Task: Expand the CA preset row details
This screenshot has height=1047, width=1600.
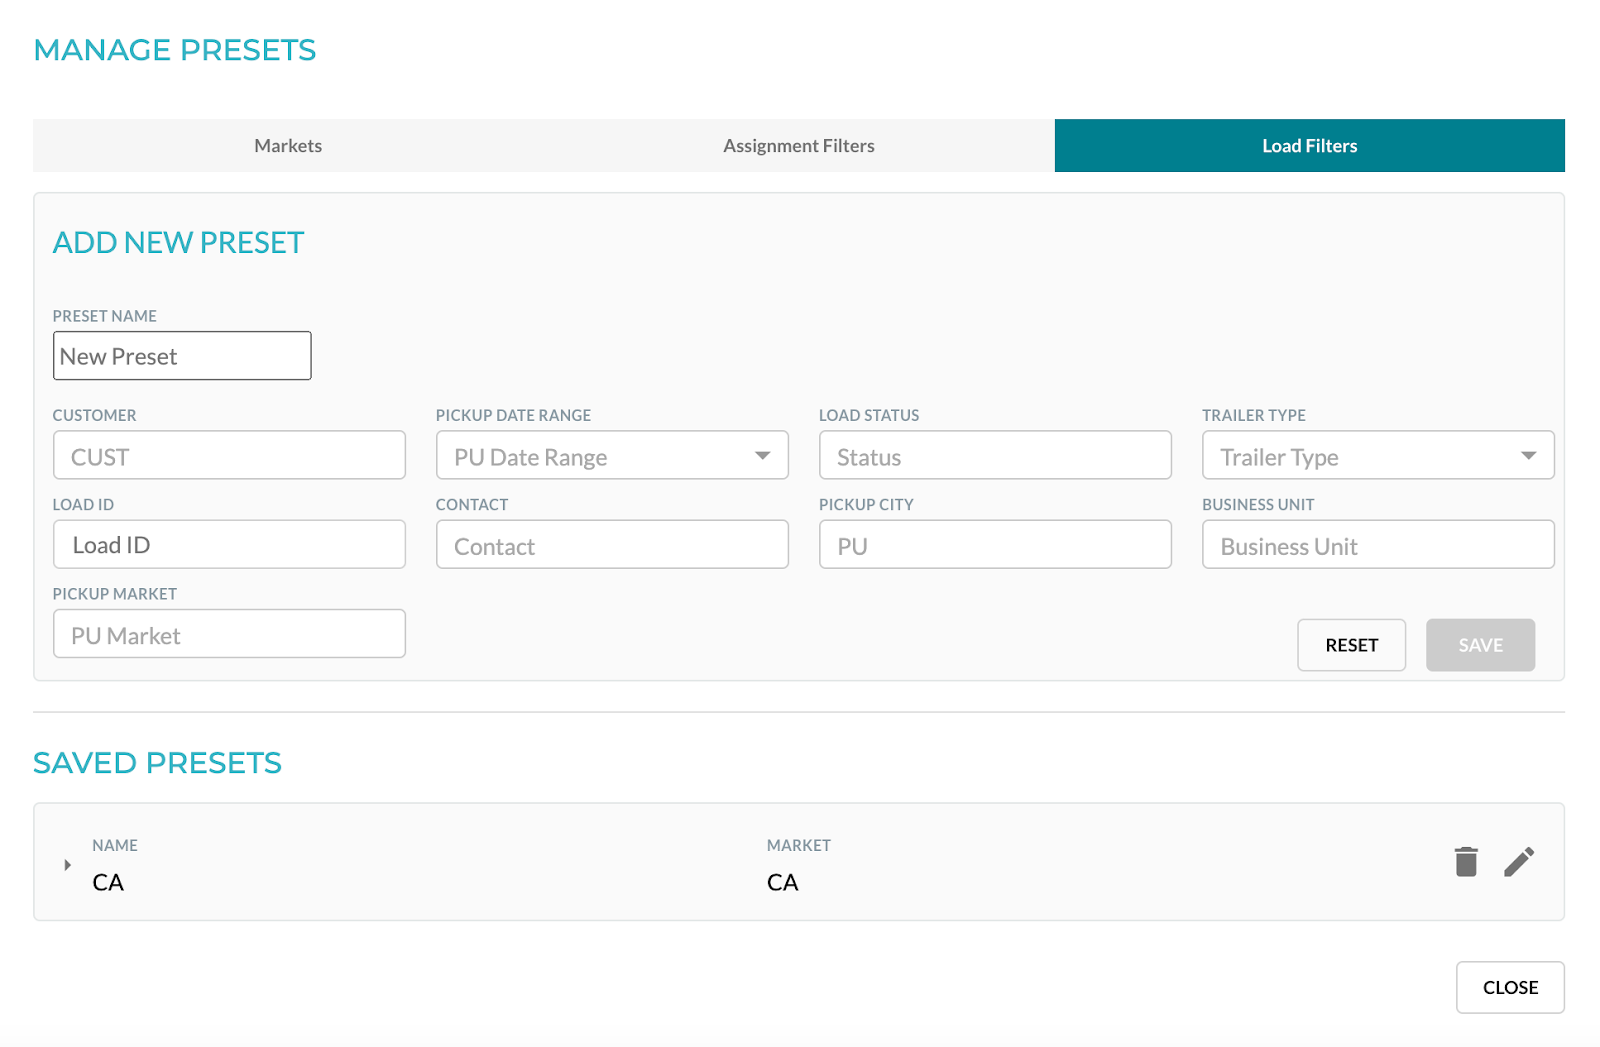Action: (67, 864)
